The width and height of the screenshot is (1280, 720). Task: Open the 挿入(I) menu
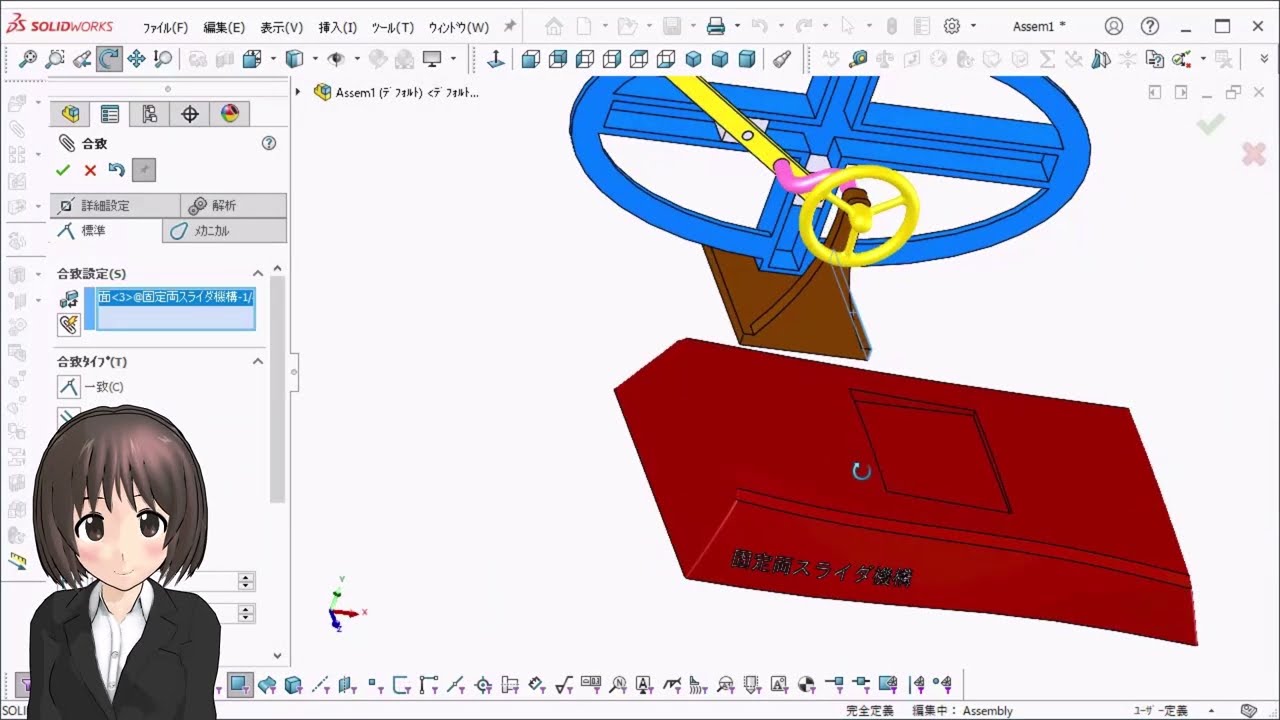[x=337, y=27]
